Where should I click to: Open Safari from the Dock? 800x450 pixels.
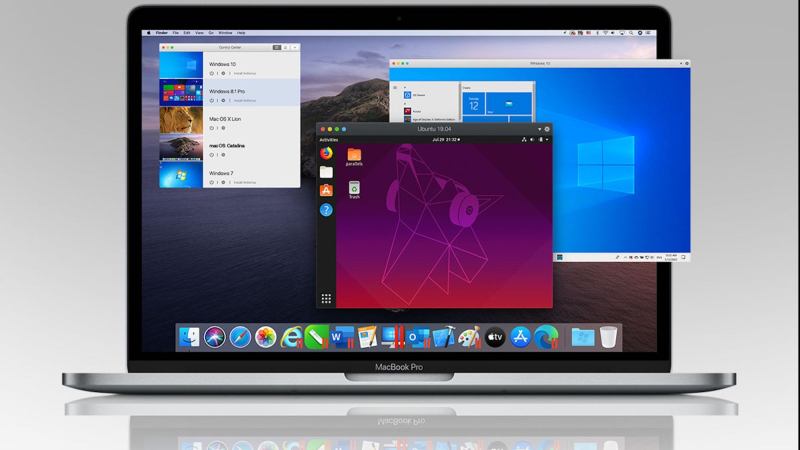point(240,337)
